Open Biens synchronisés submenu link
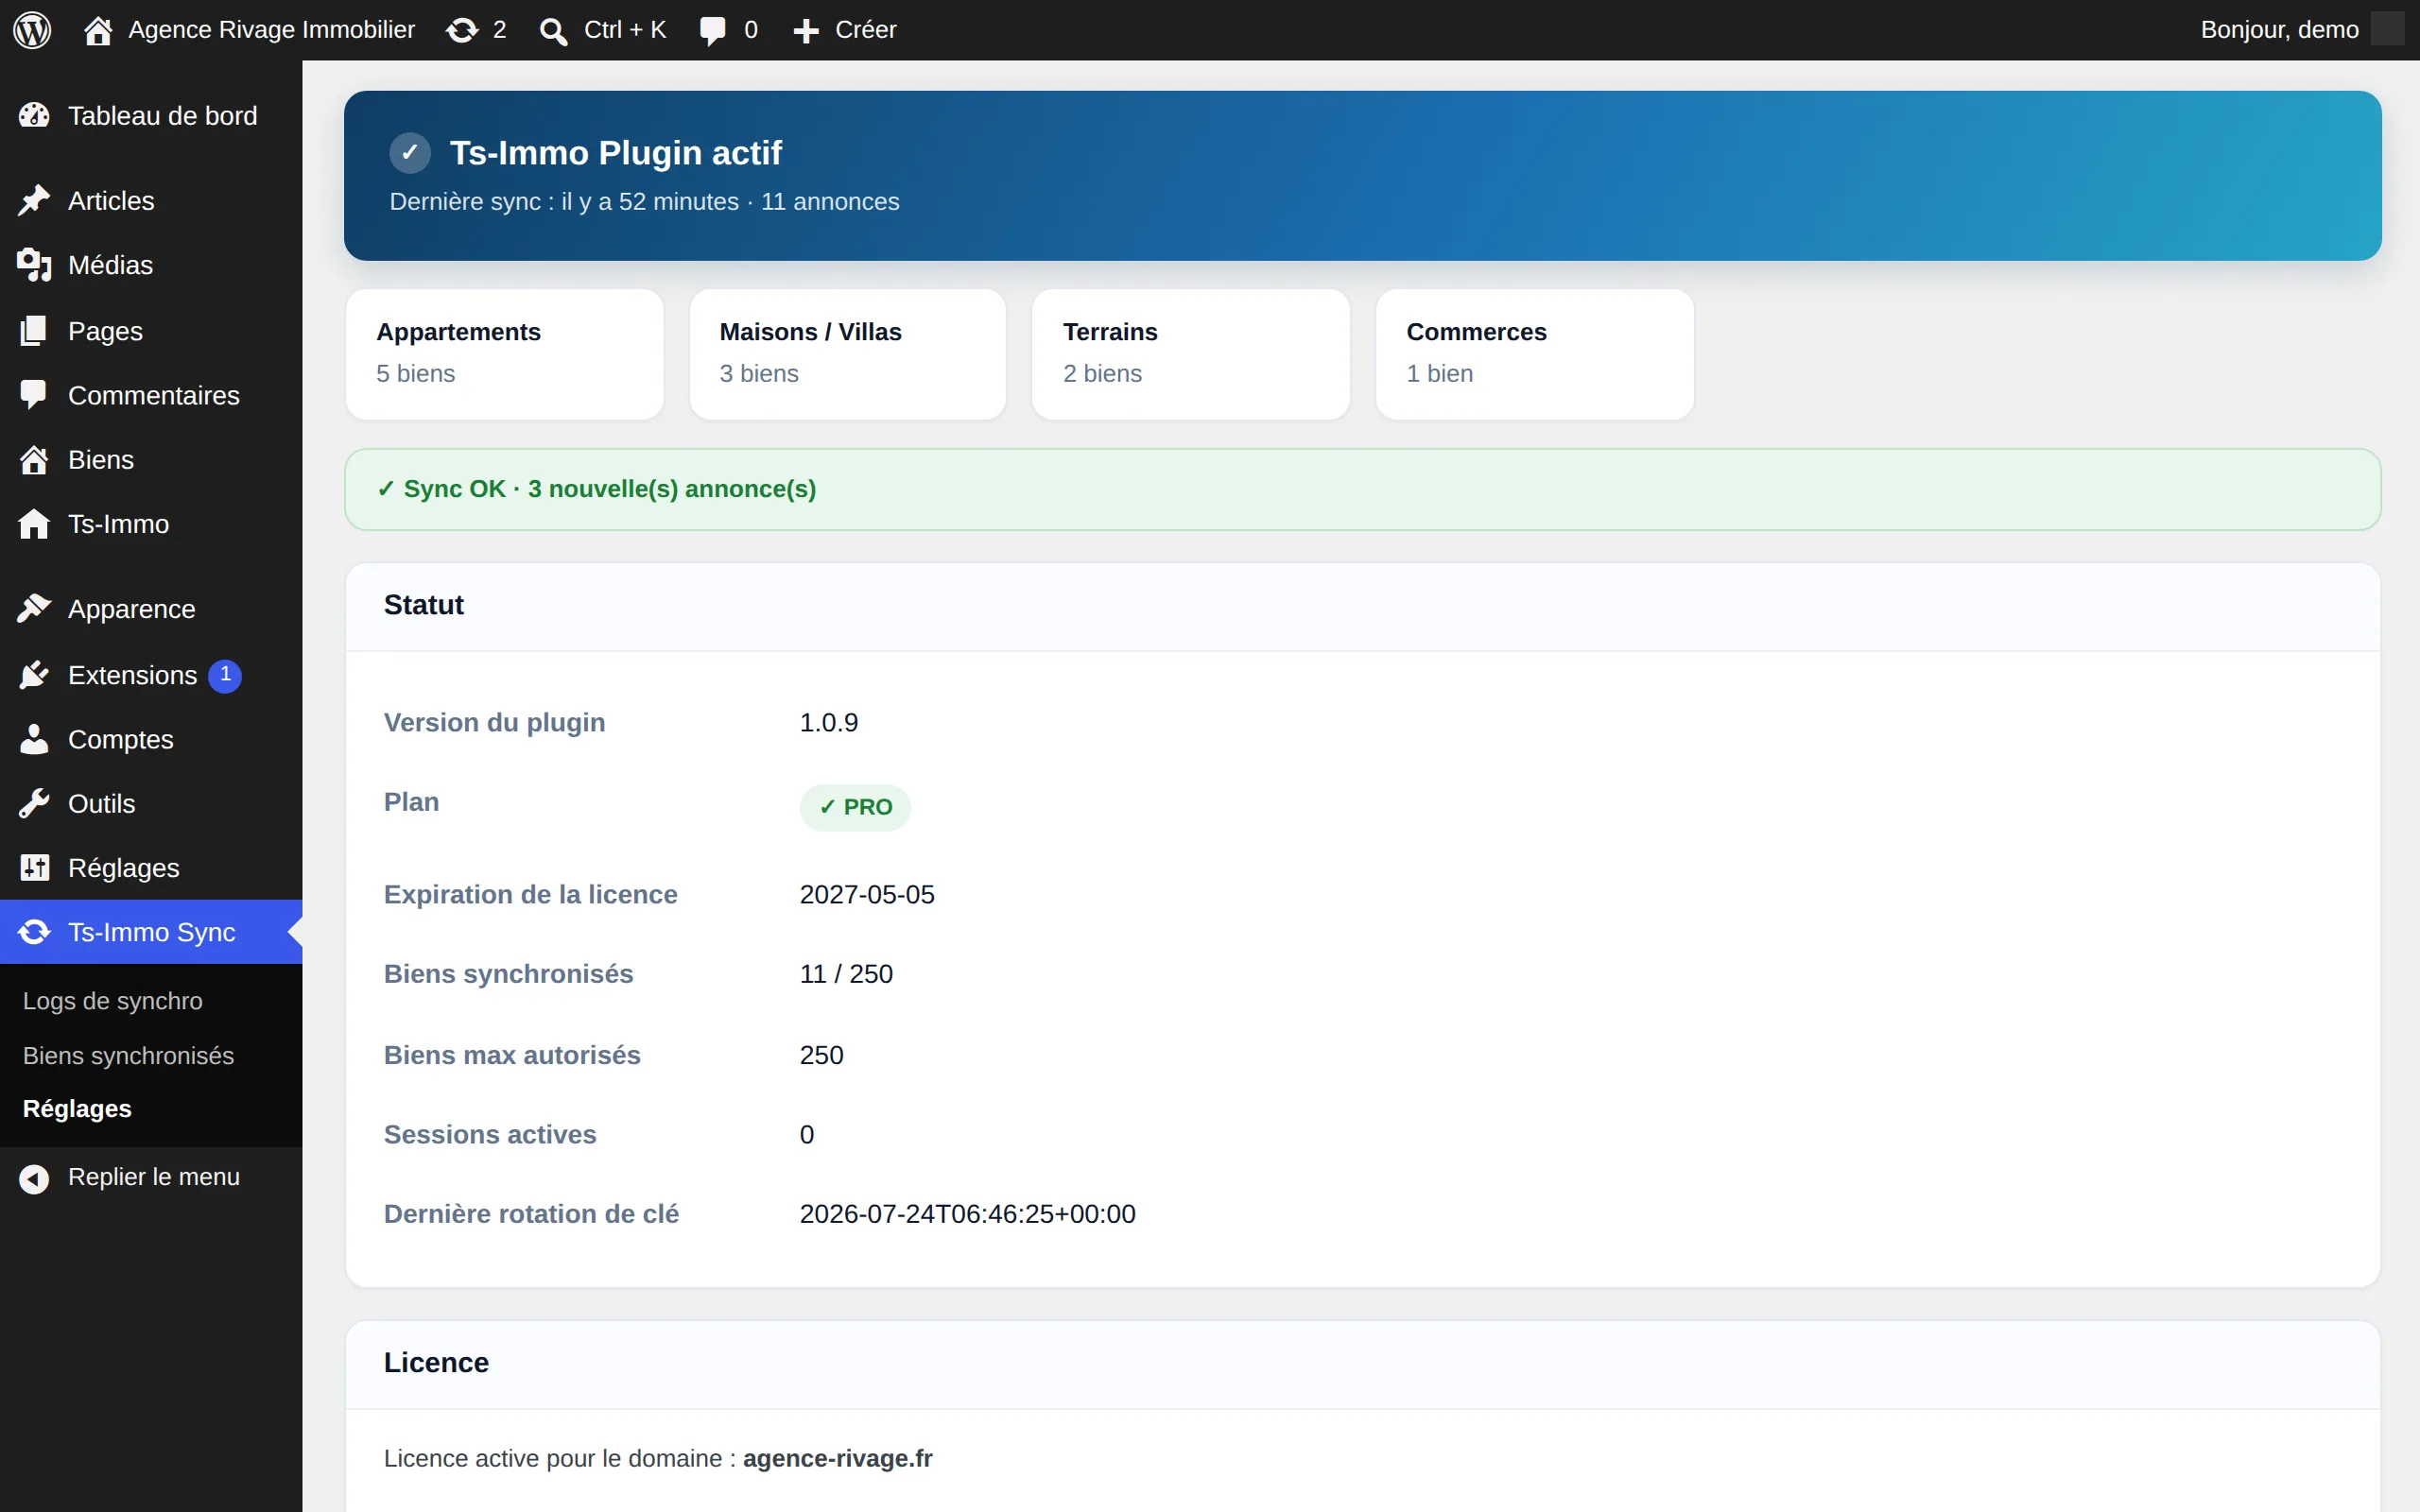The width and height of the screenshot is (2420, 1512). 128,1055
